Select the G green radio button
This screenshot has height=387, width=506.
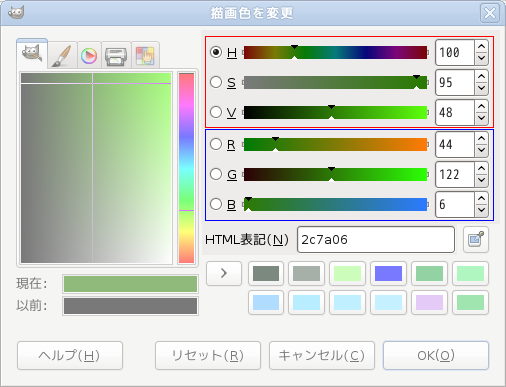[216, 174]
